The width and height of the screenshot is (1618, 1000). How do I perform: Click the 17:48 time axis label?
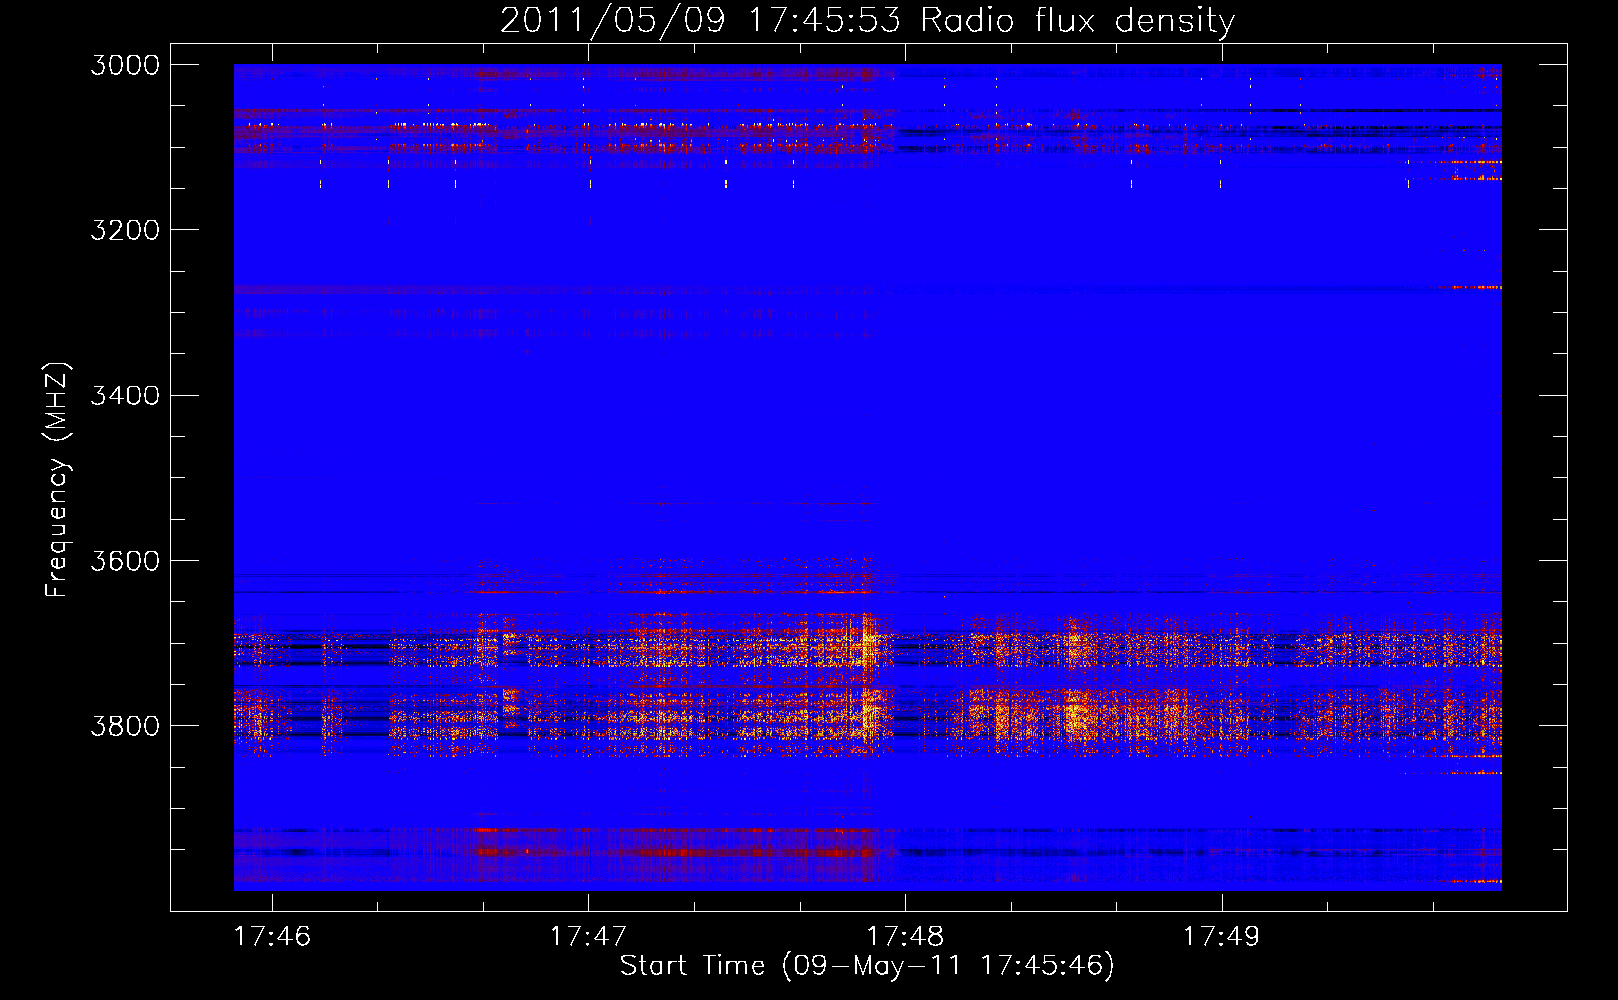click(905, 936)
